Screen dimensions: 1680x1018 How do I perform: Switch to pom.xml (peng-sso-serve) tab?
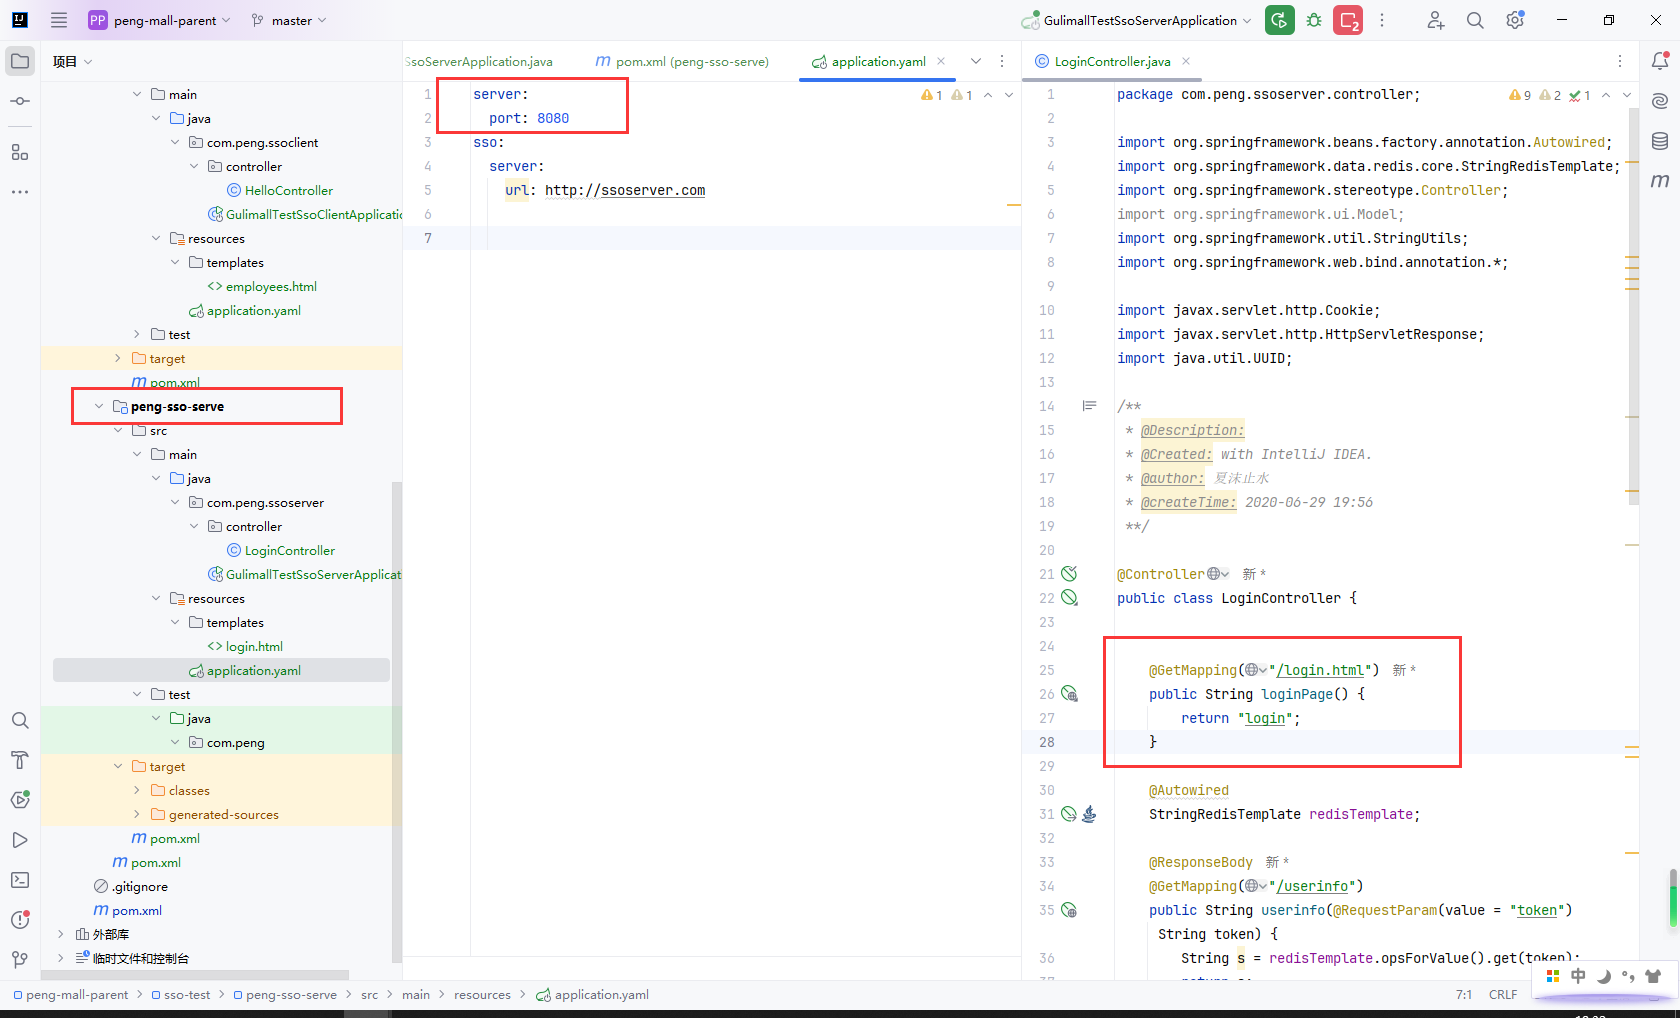pos(682,61)
